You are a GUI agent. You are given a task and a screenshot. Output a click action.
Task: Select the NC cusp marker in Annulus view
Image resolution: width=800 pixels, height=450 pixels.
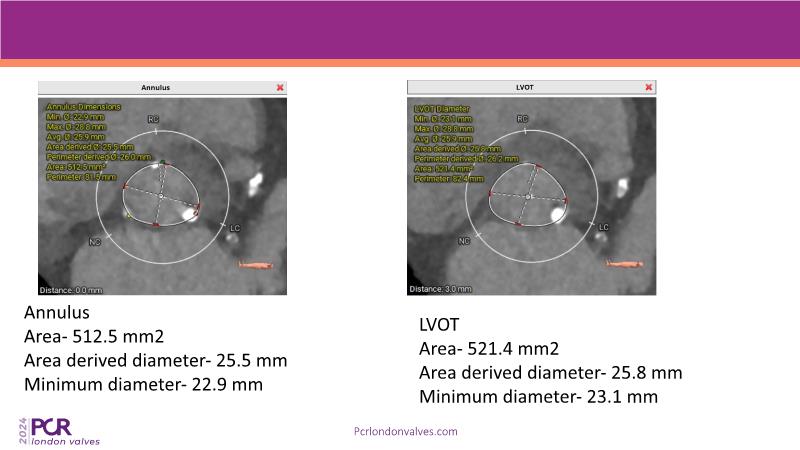click(96, 241)
